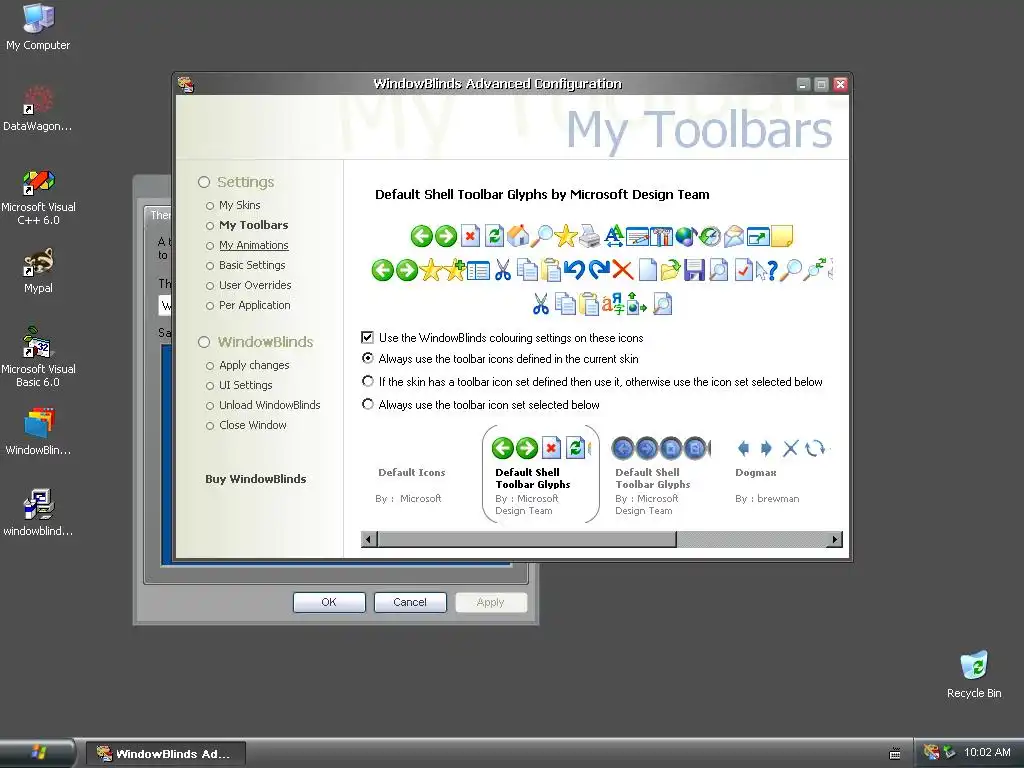Click WindowBlinds icon in system tray
This screenshot has height=768, width=1024.
[931, 752]
